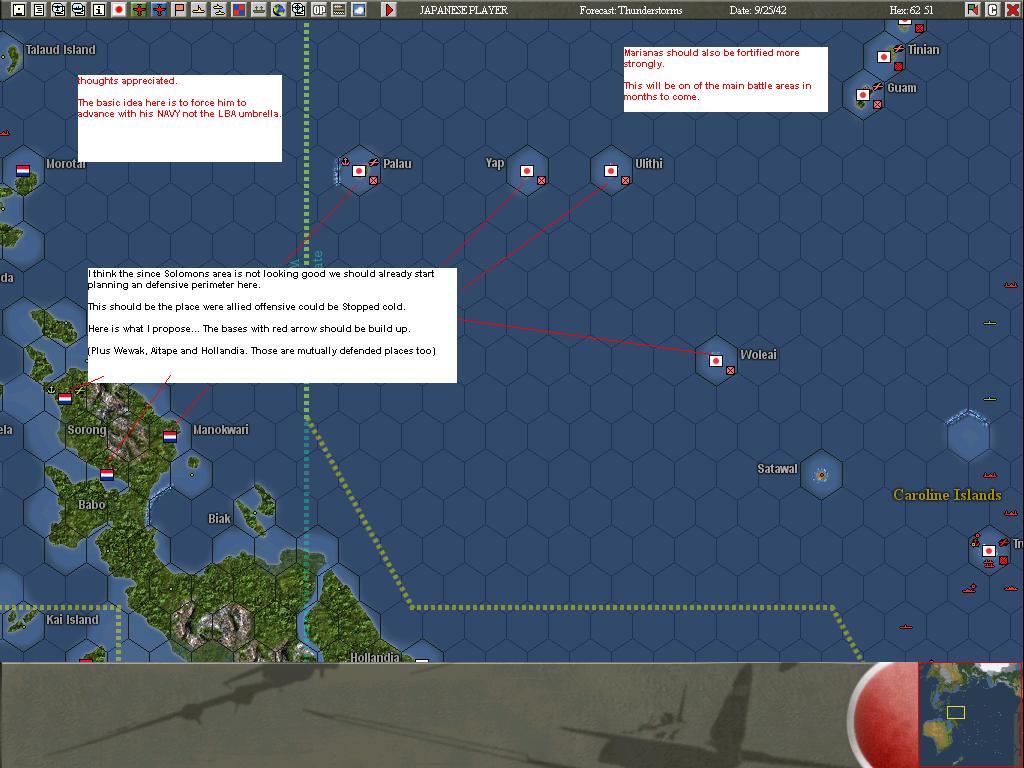Select red plane on blue background icon
The image size is (1024, 768).
159,10
